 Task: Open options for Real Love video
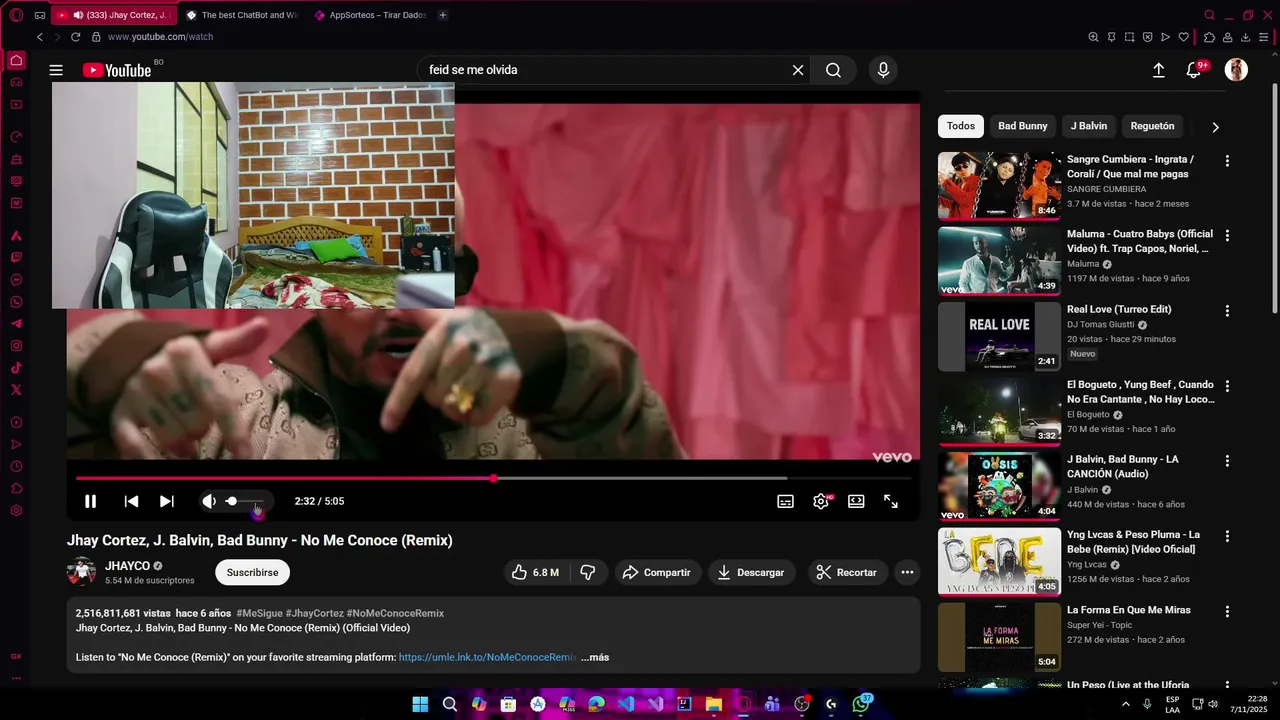click(1227, 310)
